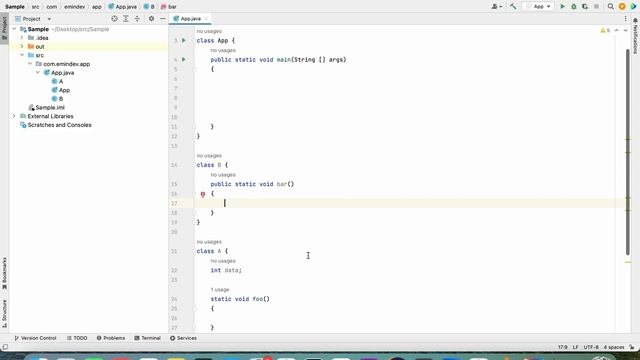The image size is (640, 360).
Task: Click the LF line separator indicator
Action: 575,347
